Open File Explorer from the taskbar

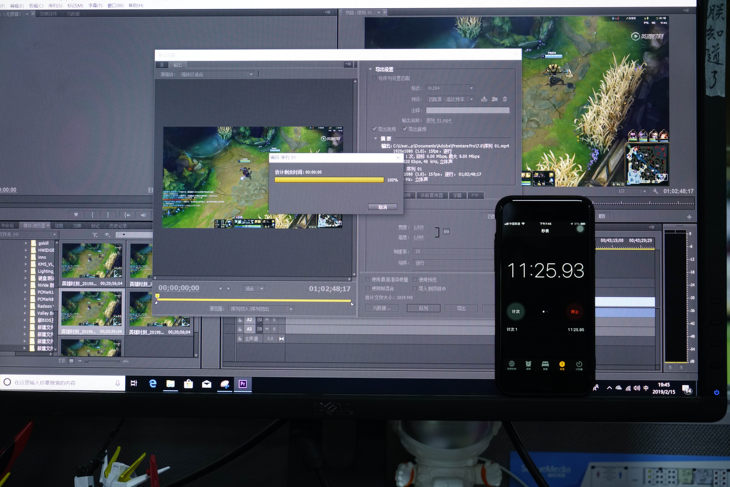click(x=170, y=384)
